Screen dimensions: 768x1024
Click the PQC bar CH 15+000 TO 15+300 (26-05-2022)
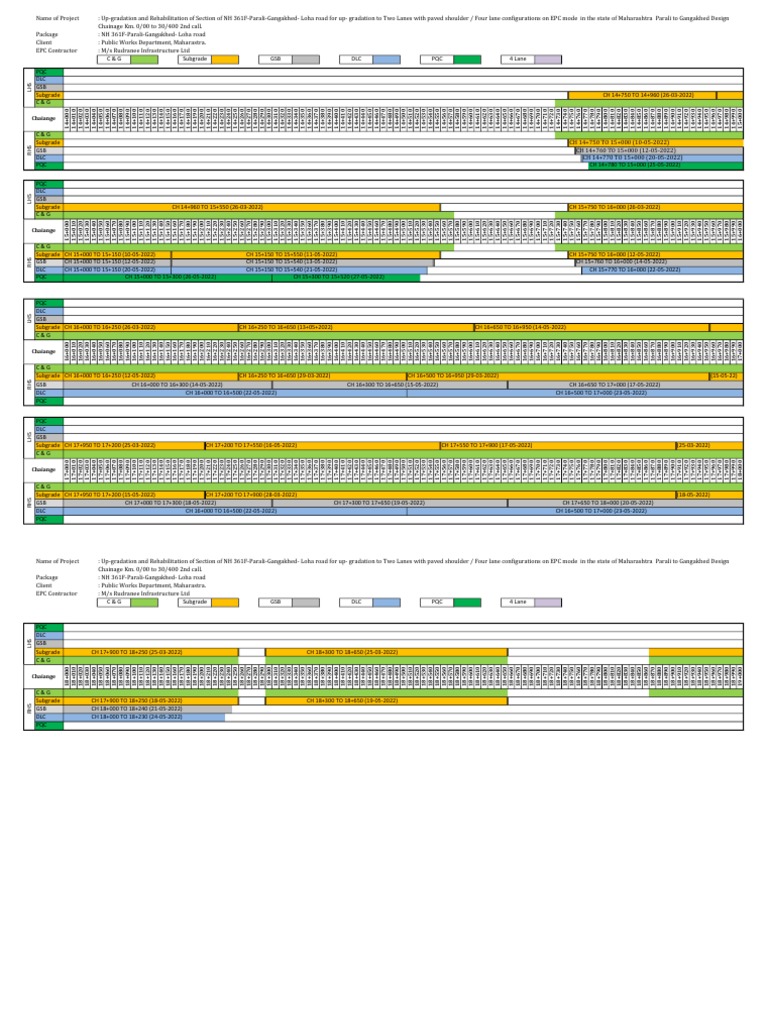(167, 277)
